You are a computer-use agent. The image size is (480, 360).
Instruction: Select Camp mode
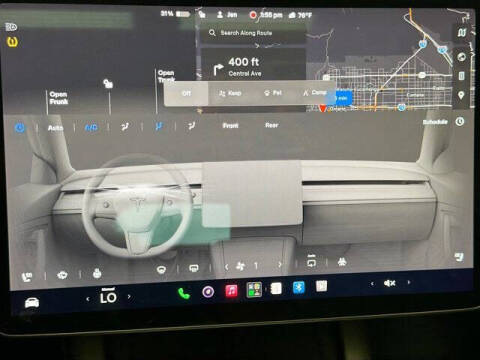315,92
